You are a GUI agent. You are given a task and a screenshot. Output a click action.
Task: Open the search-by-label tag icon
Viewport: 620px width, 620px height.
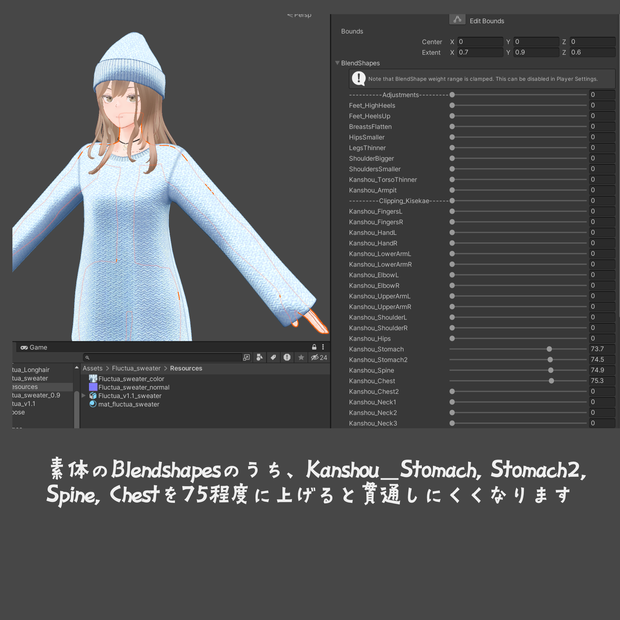click(x=273, y=357)
